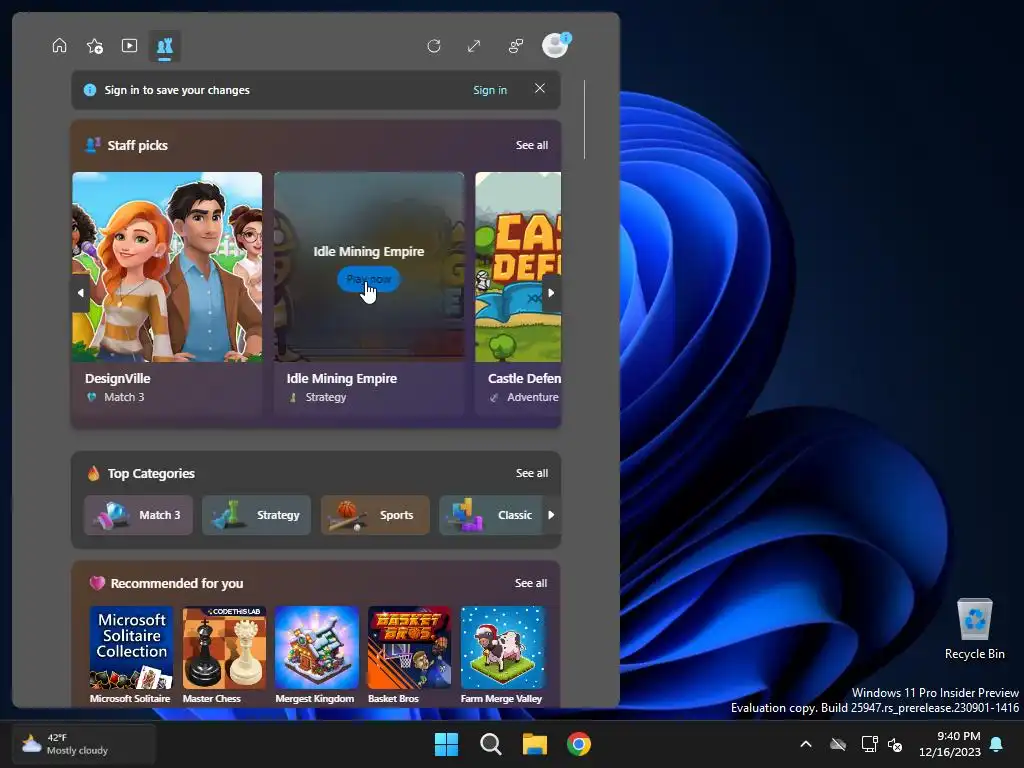Viewport: 1024px width, 768px height.
Task: Open Castle Defense game thumbnail
Action: [x=518, y=266]
